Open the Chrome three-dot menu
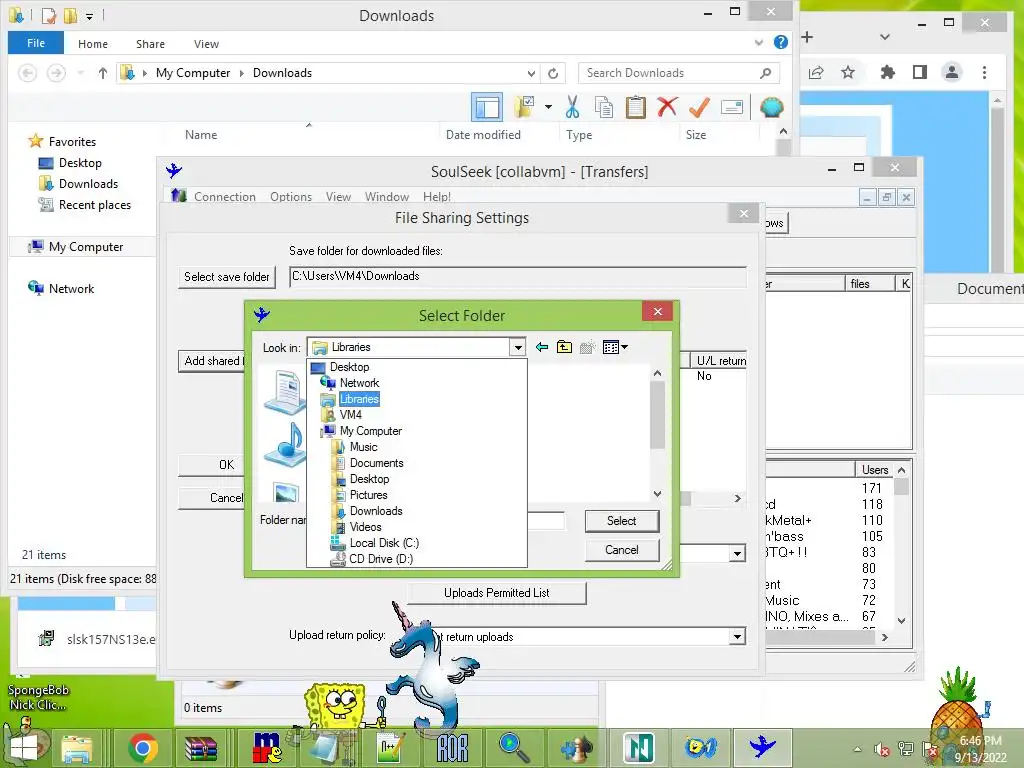 984,72
